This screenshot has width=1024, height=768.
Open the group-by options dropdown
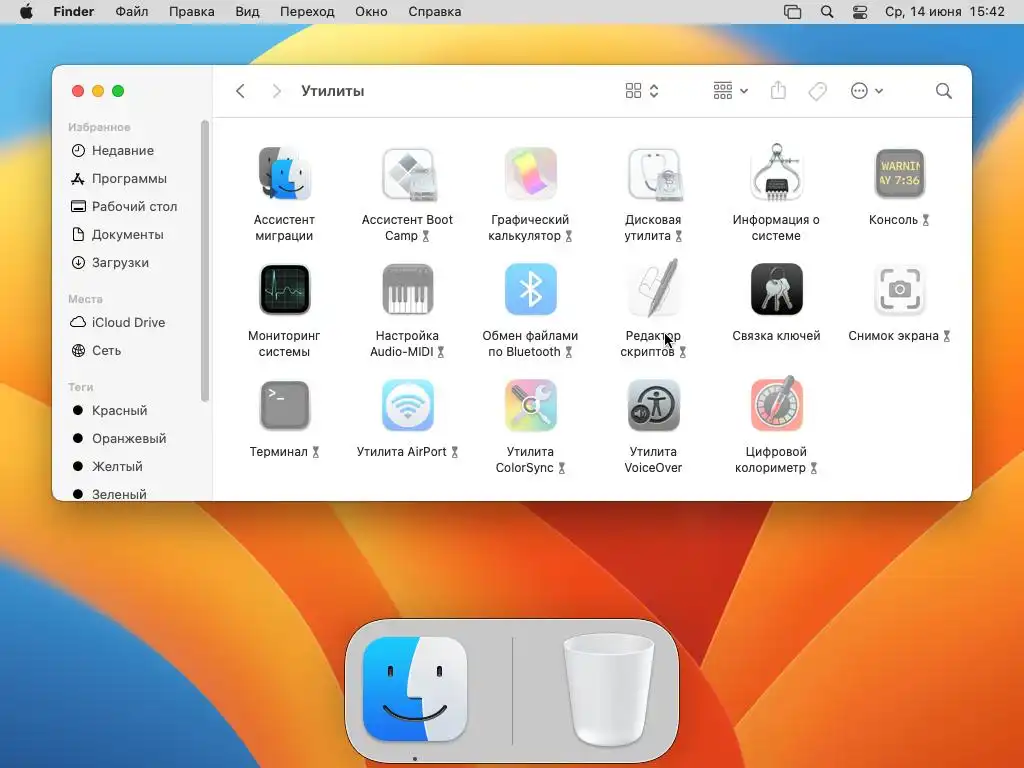point(731,91)
